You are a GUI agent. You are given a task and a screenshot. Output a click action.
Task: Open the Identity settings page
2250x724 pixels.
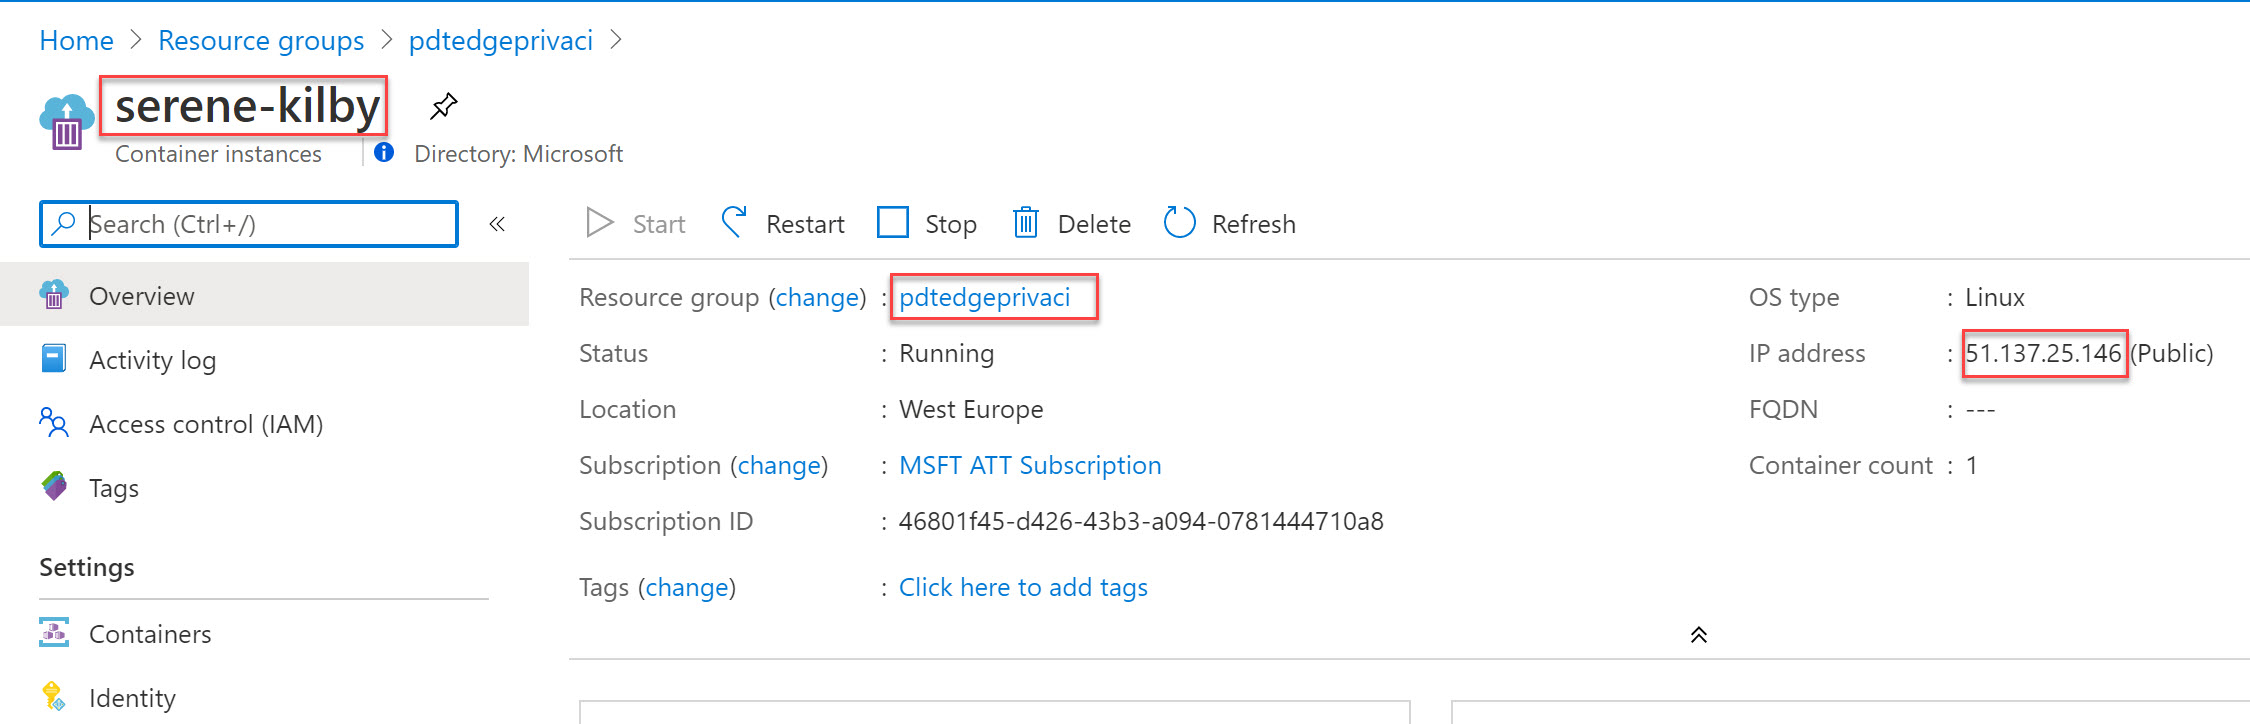(x=132, y=698)
